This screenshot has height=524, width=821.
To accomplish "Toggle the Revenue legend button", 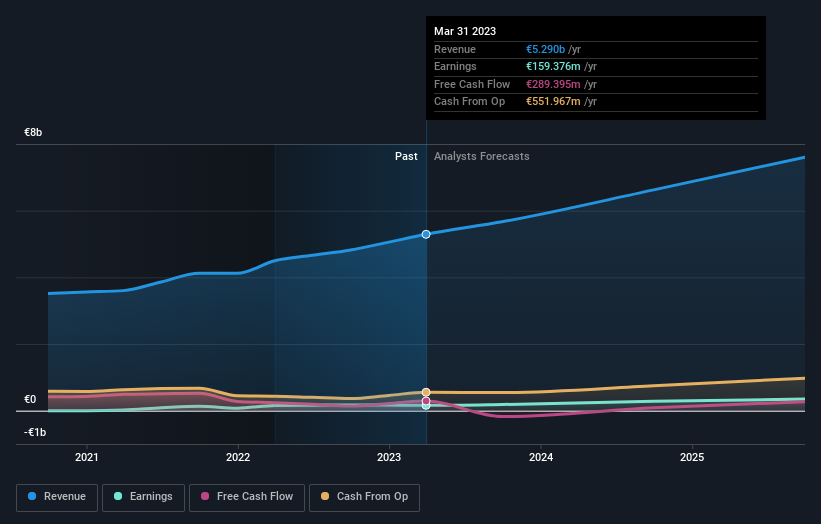I will coord(57,497).
